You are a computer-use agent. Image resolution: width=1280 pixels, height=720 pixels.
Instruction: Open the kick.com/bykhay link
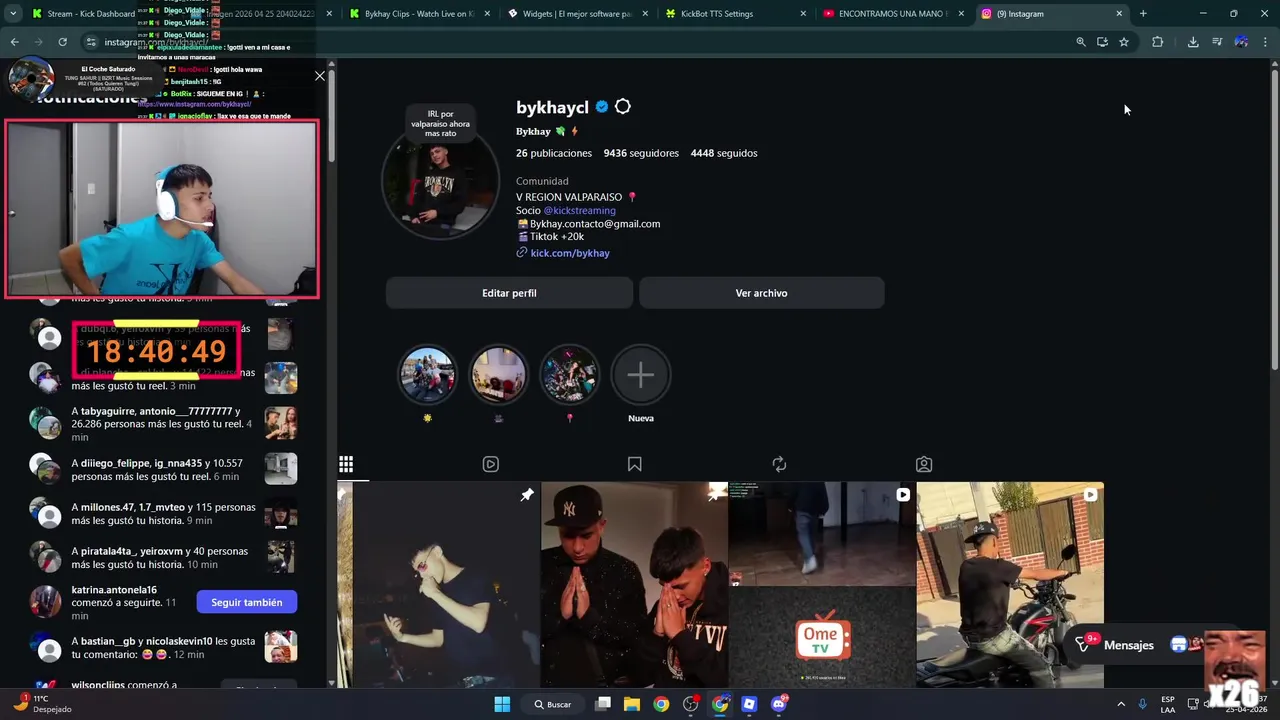click(570, 253)
